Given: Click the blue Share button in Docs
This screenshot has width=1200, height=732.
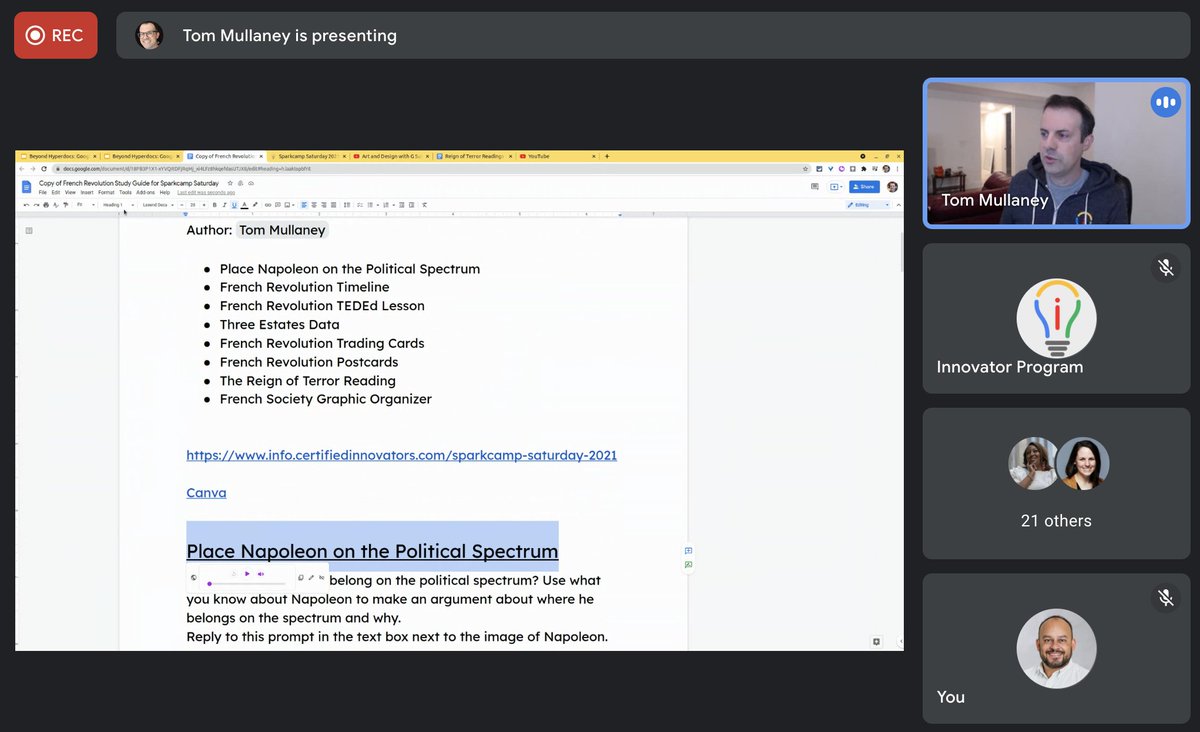Looking at the screenshot, I should 864,187.
